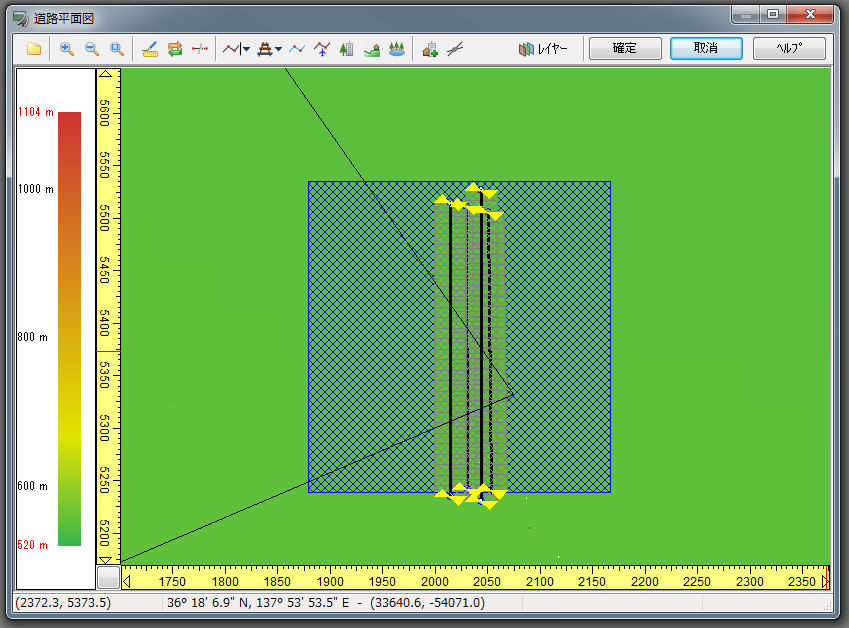Select the blue river polyline tool
This screenshot has height=628, width=849.
click(297, 49)
